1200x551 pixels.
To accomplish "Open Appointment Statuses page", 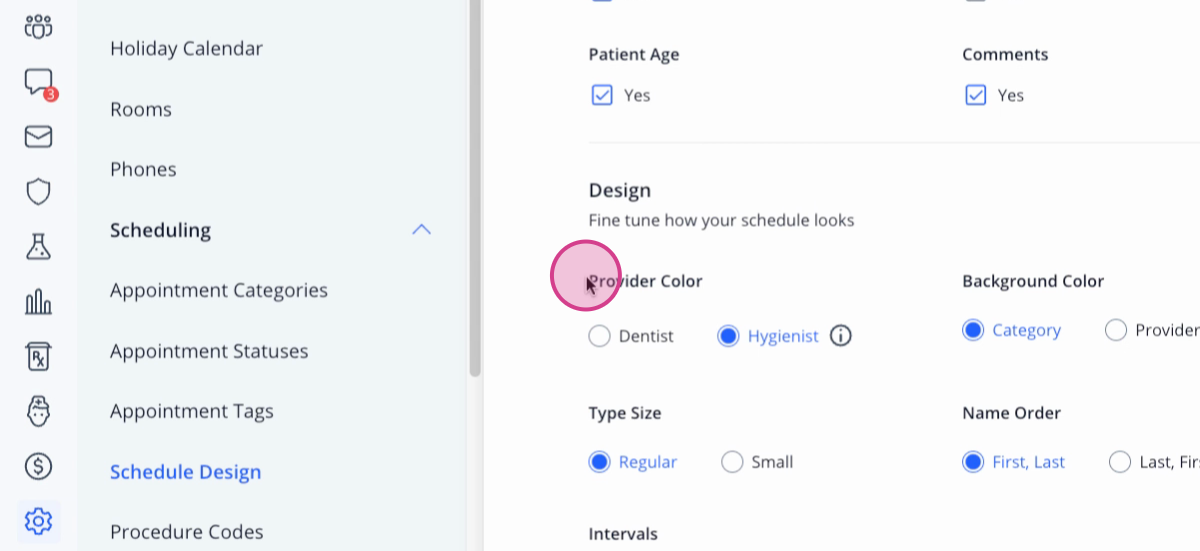I will (209, 351).
